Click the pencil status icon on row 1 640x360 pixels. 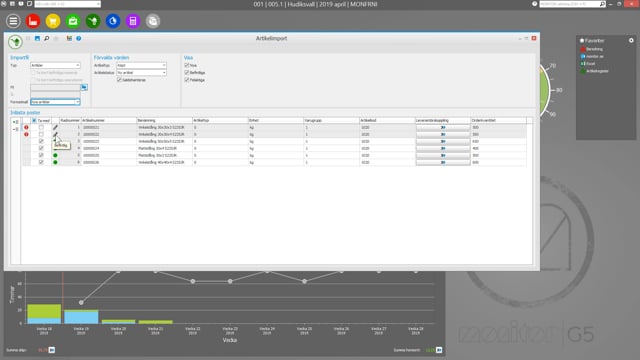(55, 127)
